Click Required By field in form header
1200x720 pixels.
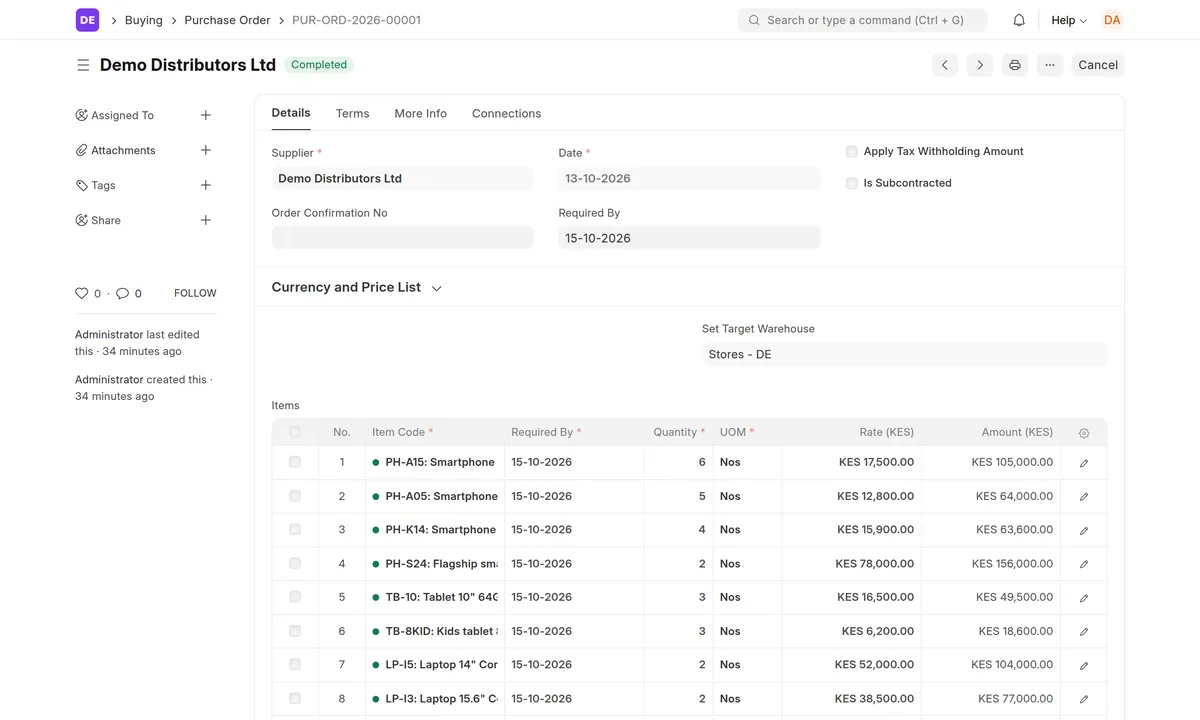point(689,238)
